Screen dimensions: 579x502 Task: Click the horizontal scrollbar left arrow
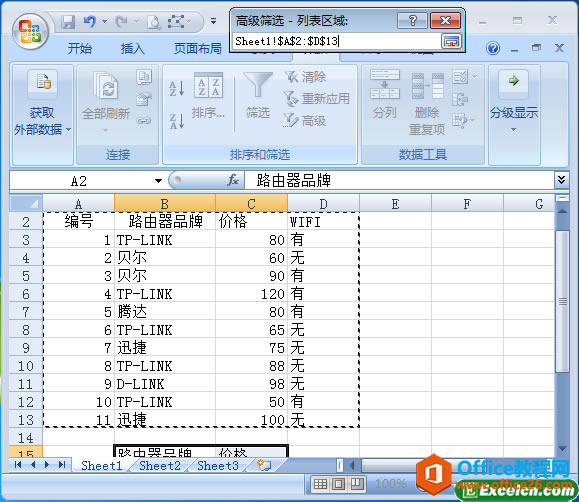352,465
